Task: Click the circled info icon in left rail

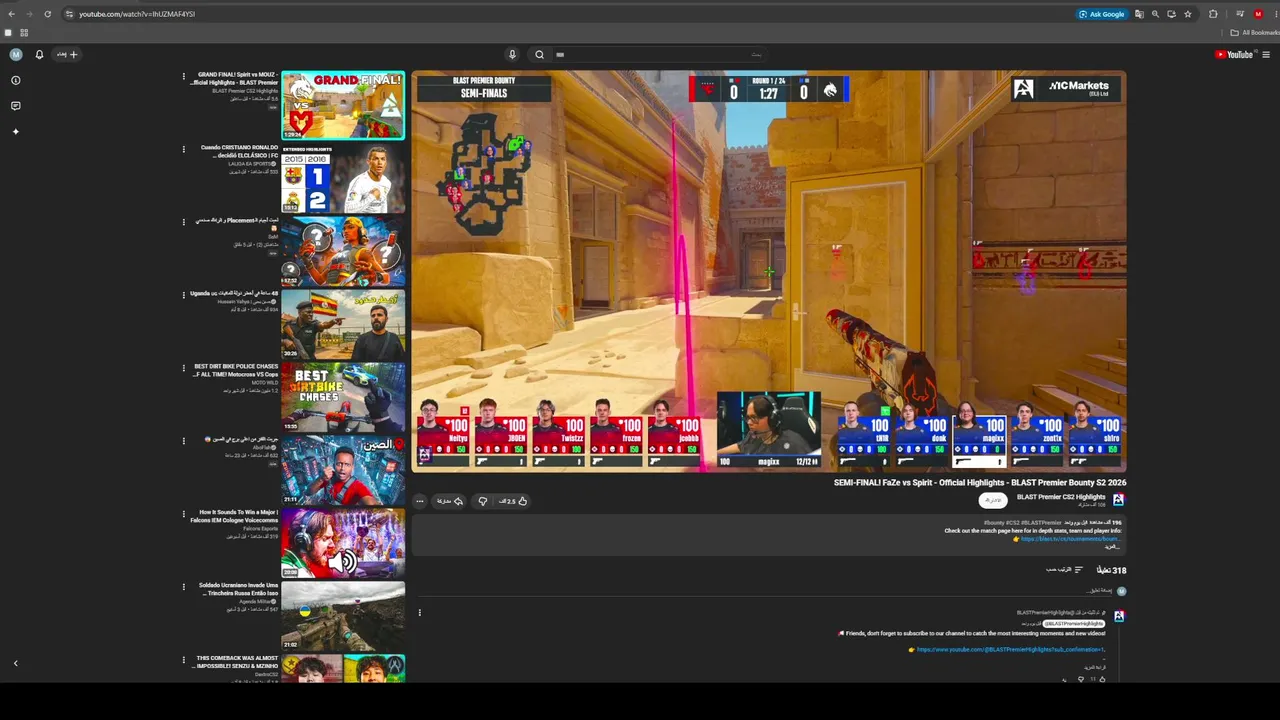Action: coord(16,80)
